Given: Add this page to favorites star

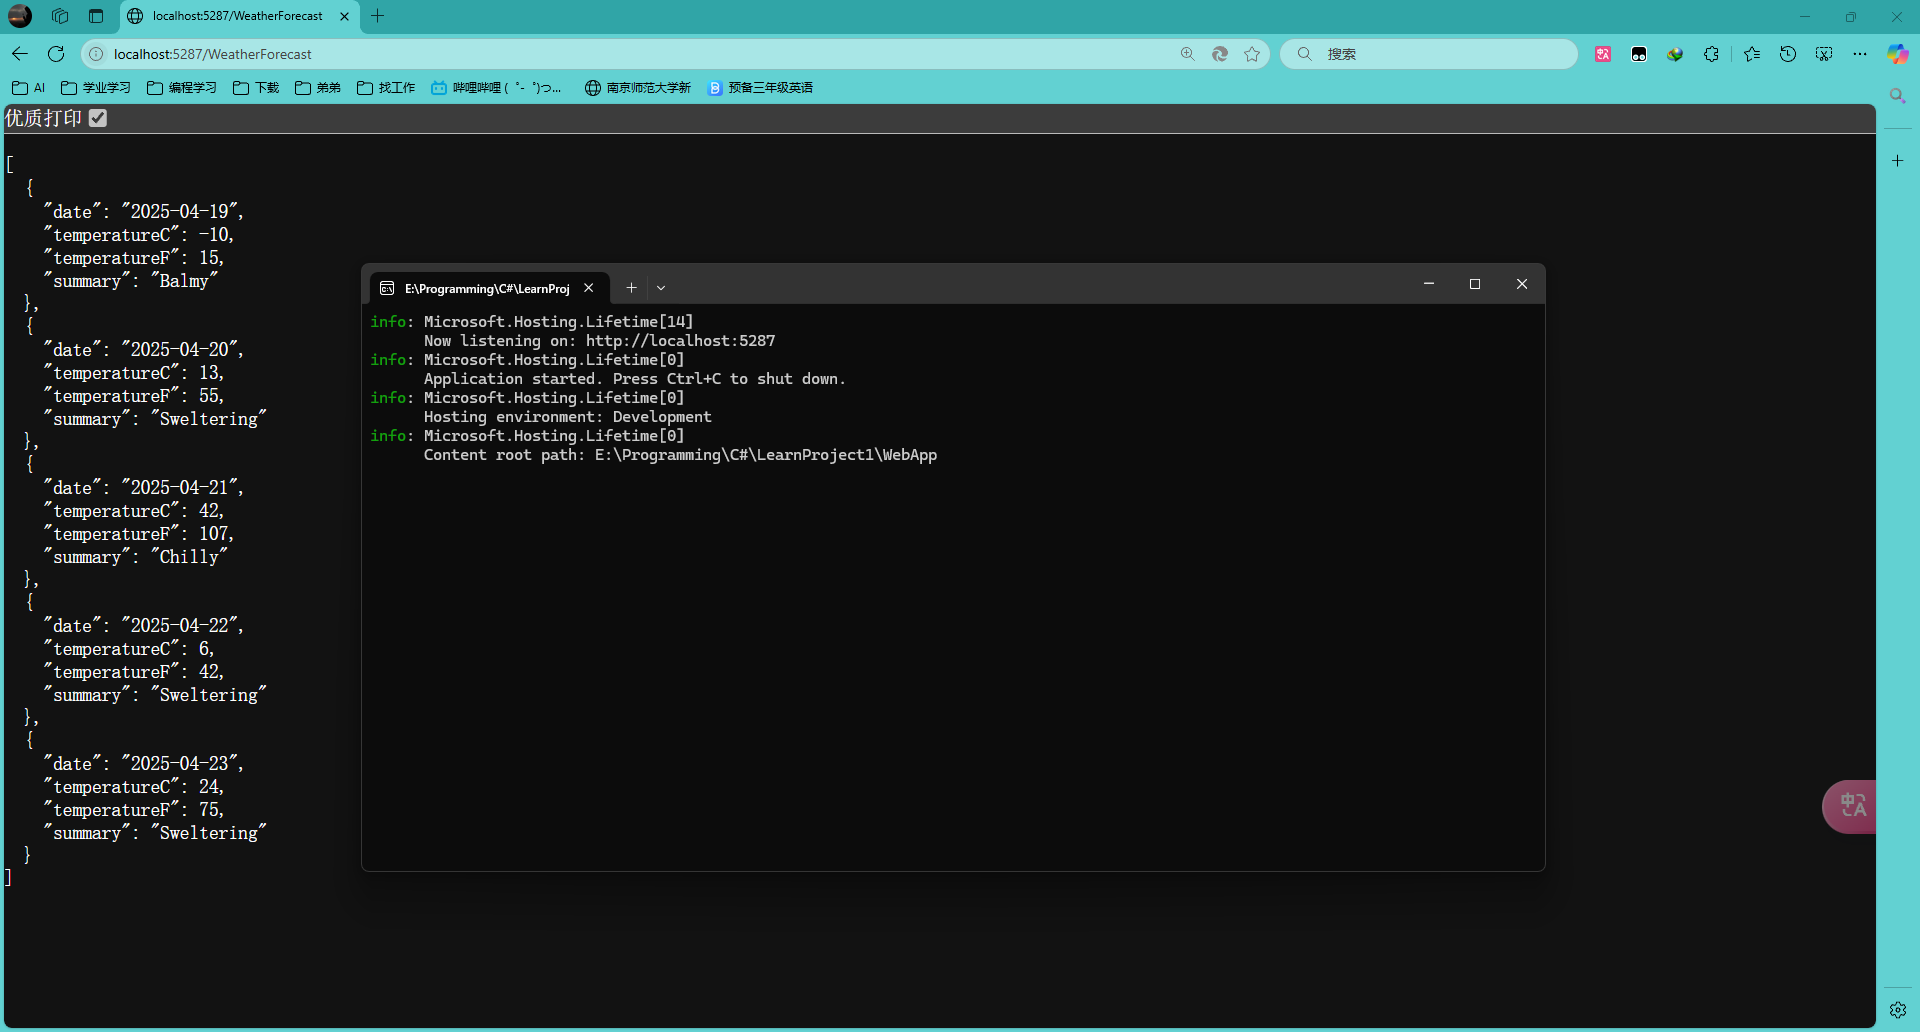Looking at the screenshot, I should coord(1252,54).
